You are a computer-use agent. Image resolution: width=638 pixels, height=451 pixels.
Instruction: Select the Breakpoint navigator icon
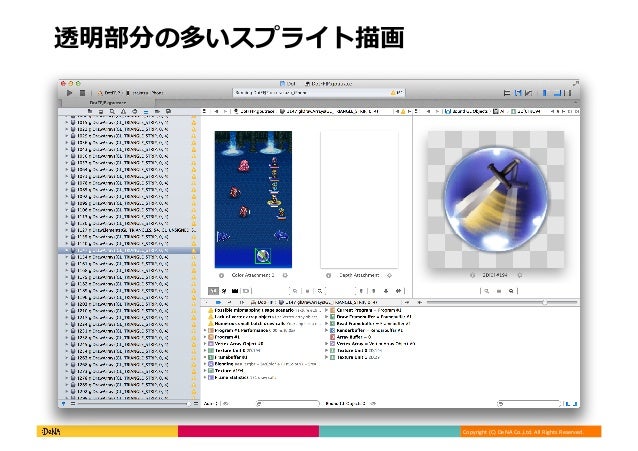click(x=157, y=111)
